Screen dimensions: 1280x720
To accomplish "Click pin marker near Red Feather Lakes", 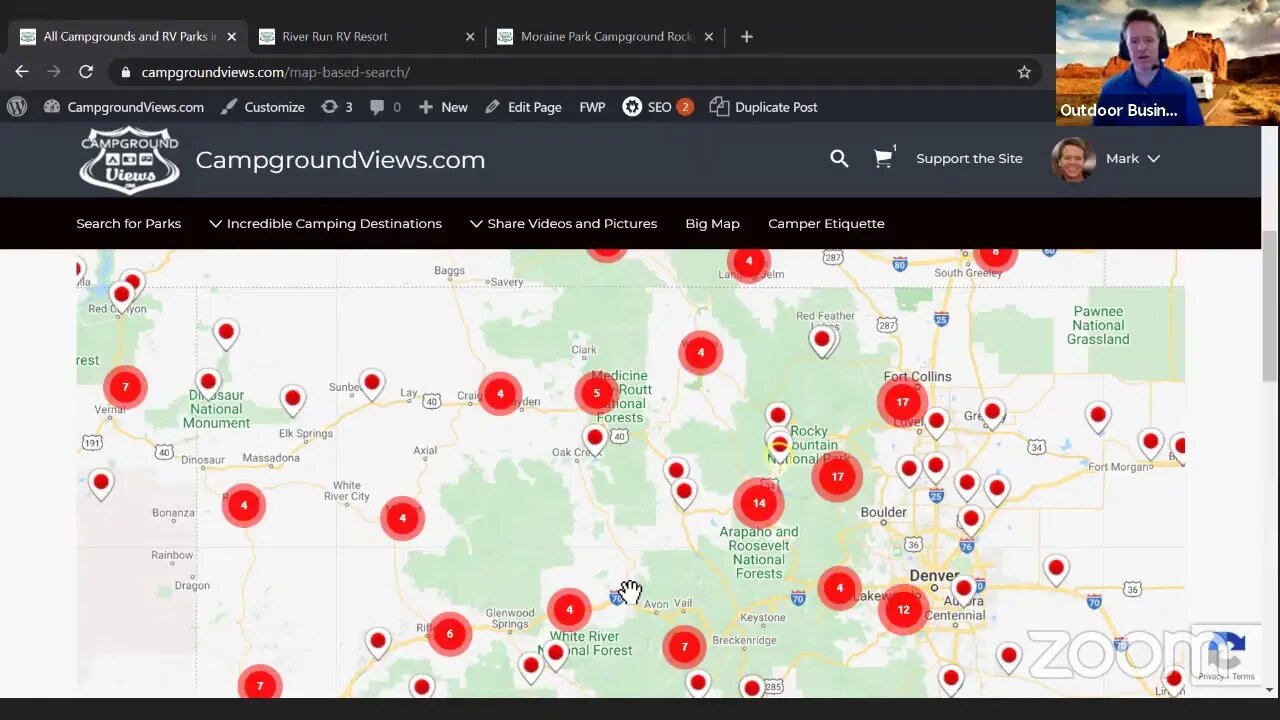I will tap(822, 341).
